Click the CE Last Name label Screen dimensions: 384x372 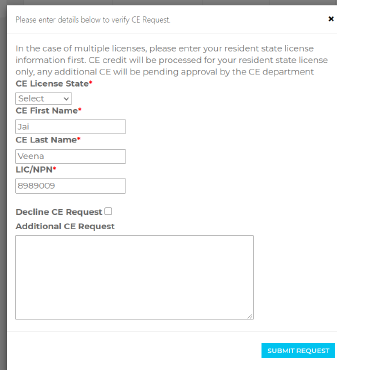coord(46,140)
